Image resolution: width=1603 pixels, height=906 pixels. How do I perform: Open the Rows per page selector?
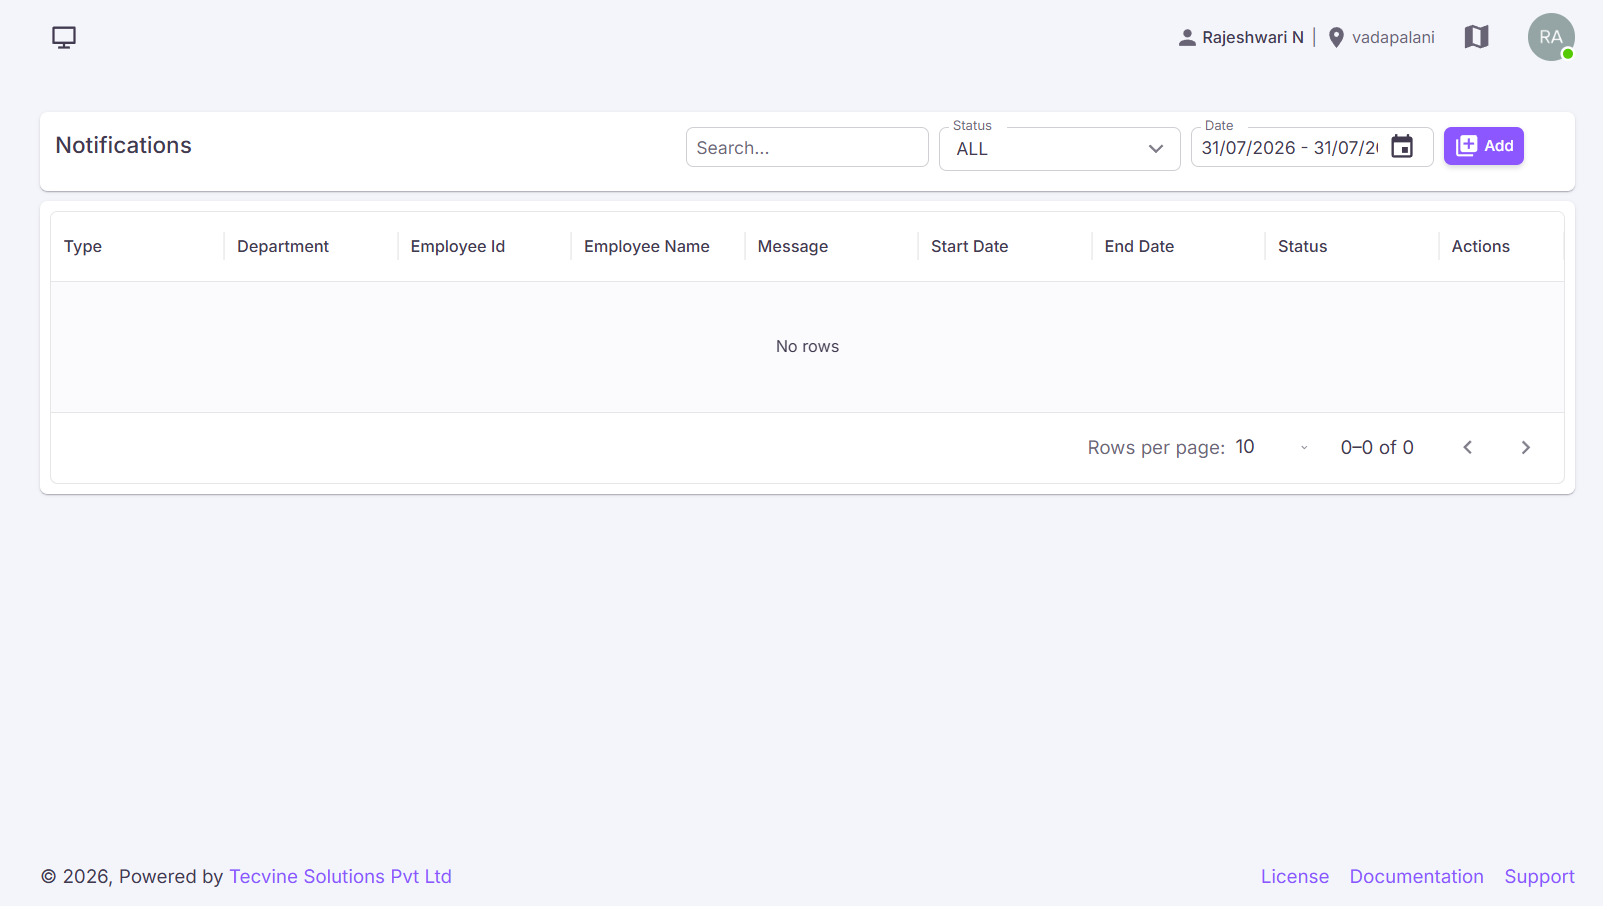pos(1272,448)
